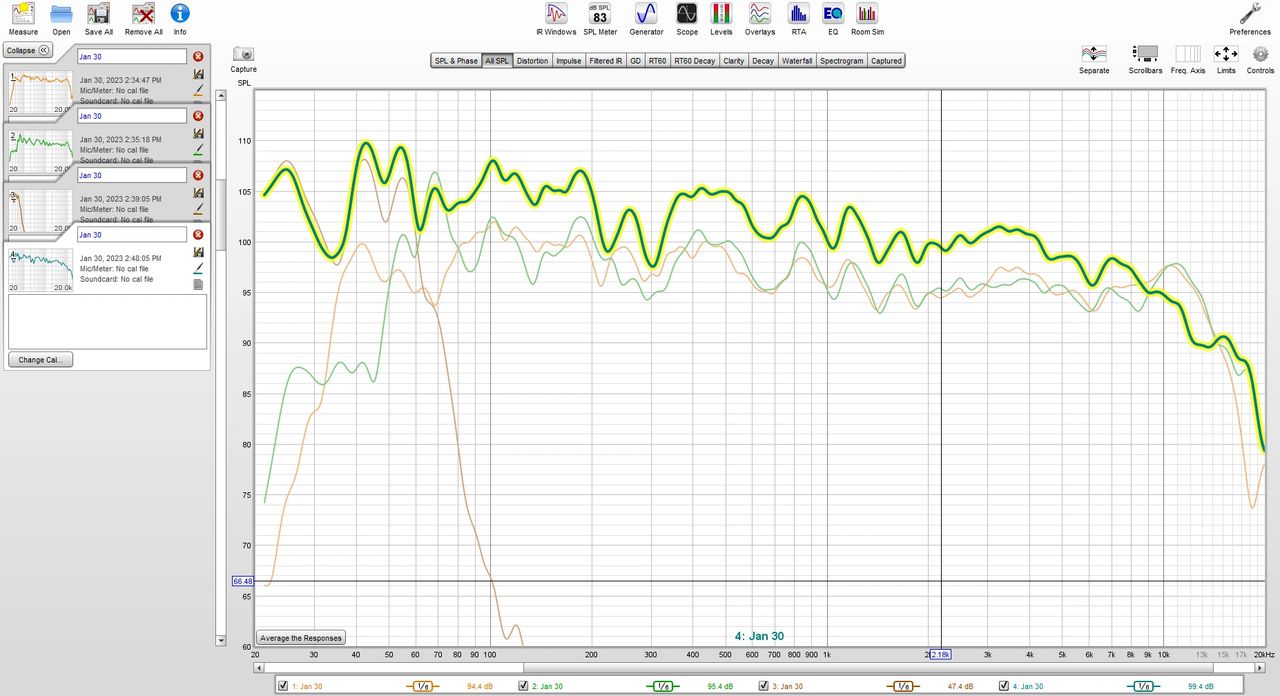This screenshot has height=696, width=1280.
Task: Delete measurement dated 2:48:05 PM
Action: click(x=198, y=234)
